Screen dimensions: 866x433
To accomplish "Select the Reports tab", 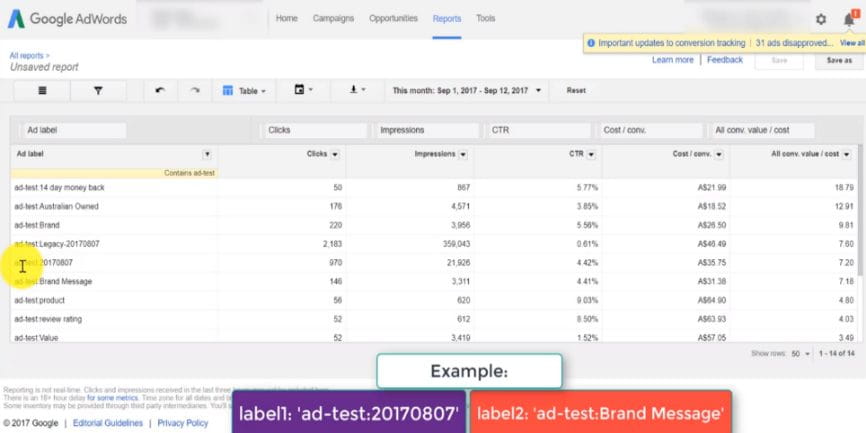I will [x=447, y=19].
